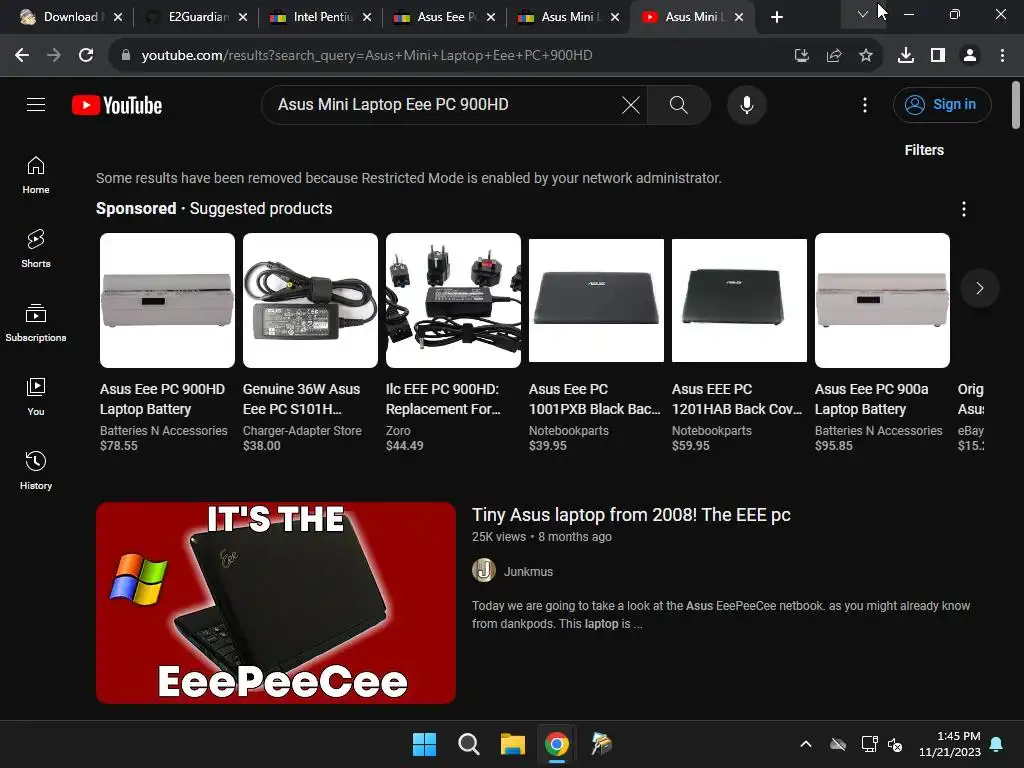Open the Windows Start menu
The width and height of the screenshot is (1024, 768).
[424, 744]
